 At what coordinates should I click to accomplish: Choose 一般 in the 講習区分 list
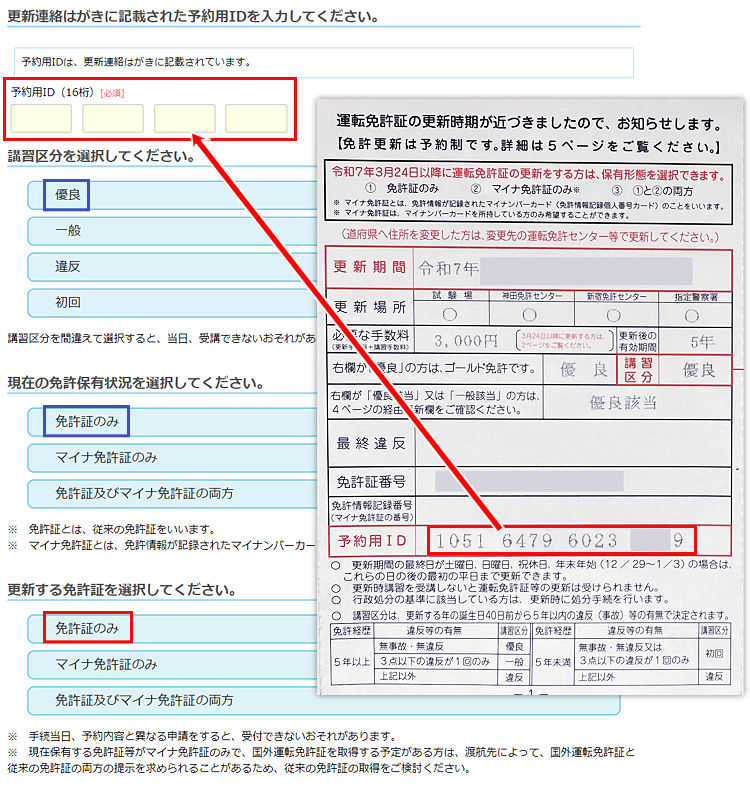pos(68,231)
